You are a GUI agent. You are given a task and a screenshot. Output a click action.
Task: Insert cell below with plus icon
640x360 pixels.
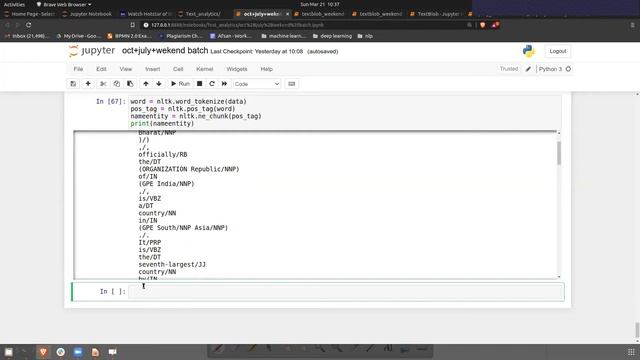tap(88, 84)
